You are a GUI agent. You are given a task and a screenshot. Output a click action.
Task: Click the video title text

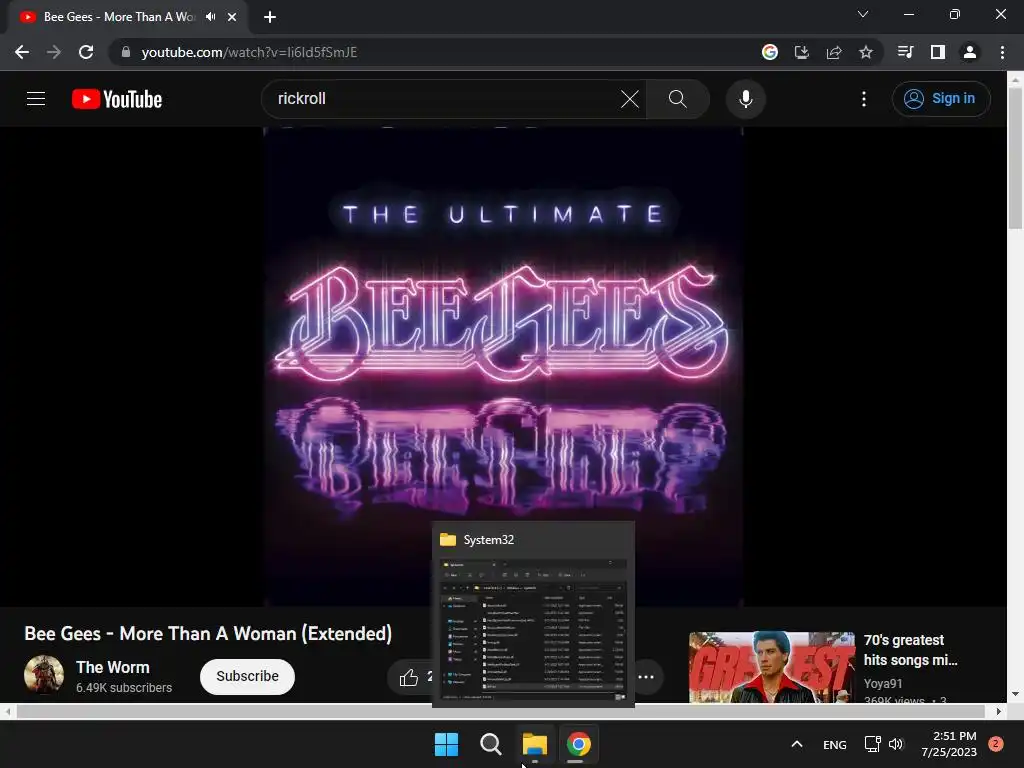208,634
